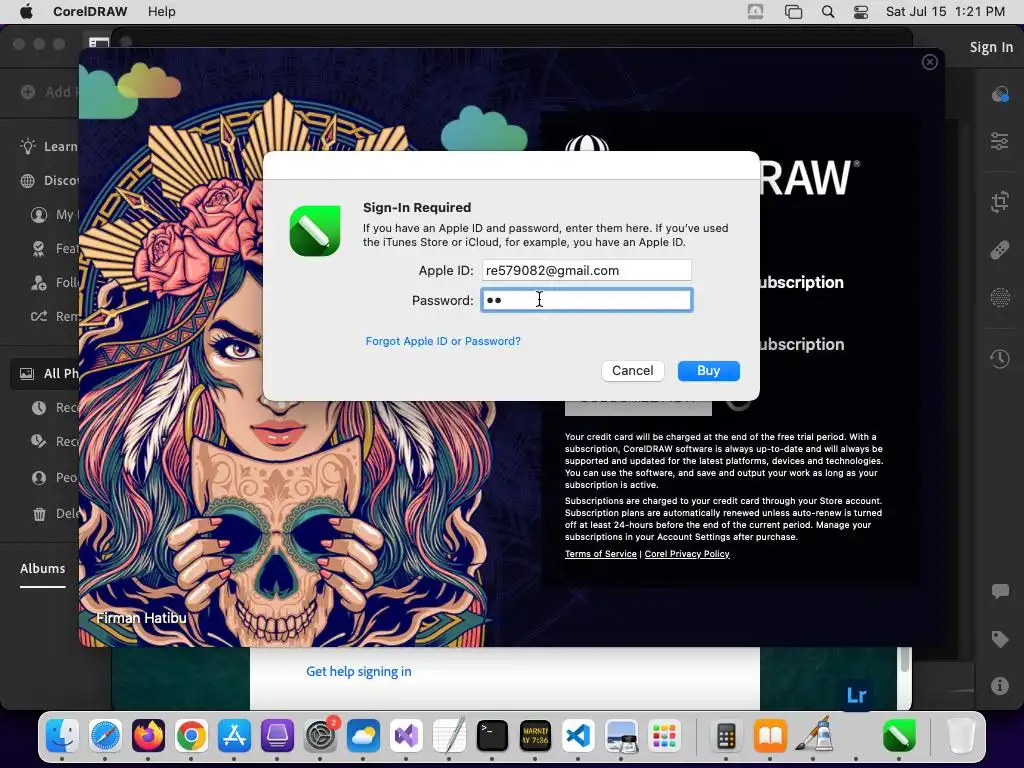Click the People icon in Lightroom sidebar
The width and height of the screenshot is (1024, 768).
[39, 477]
